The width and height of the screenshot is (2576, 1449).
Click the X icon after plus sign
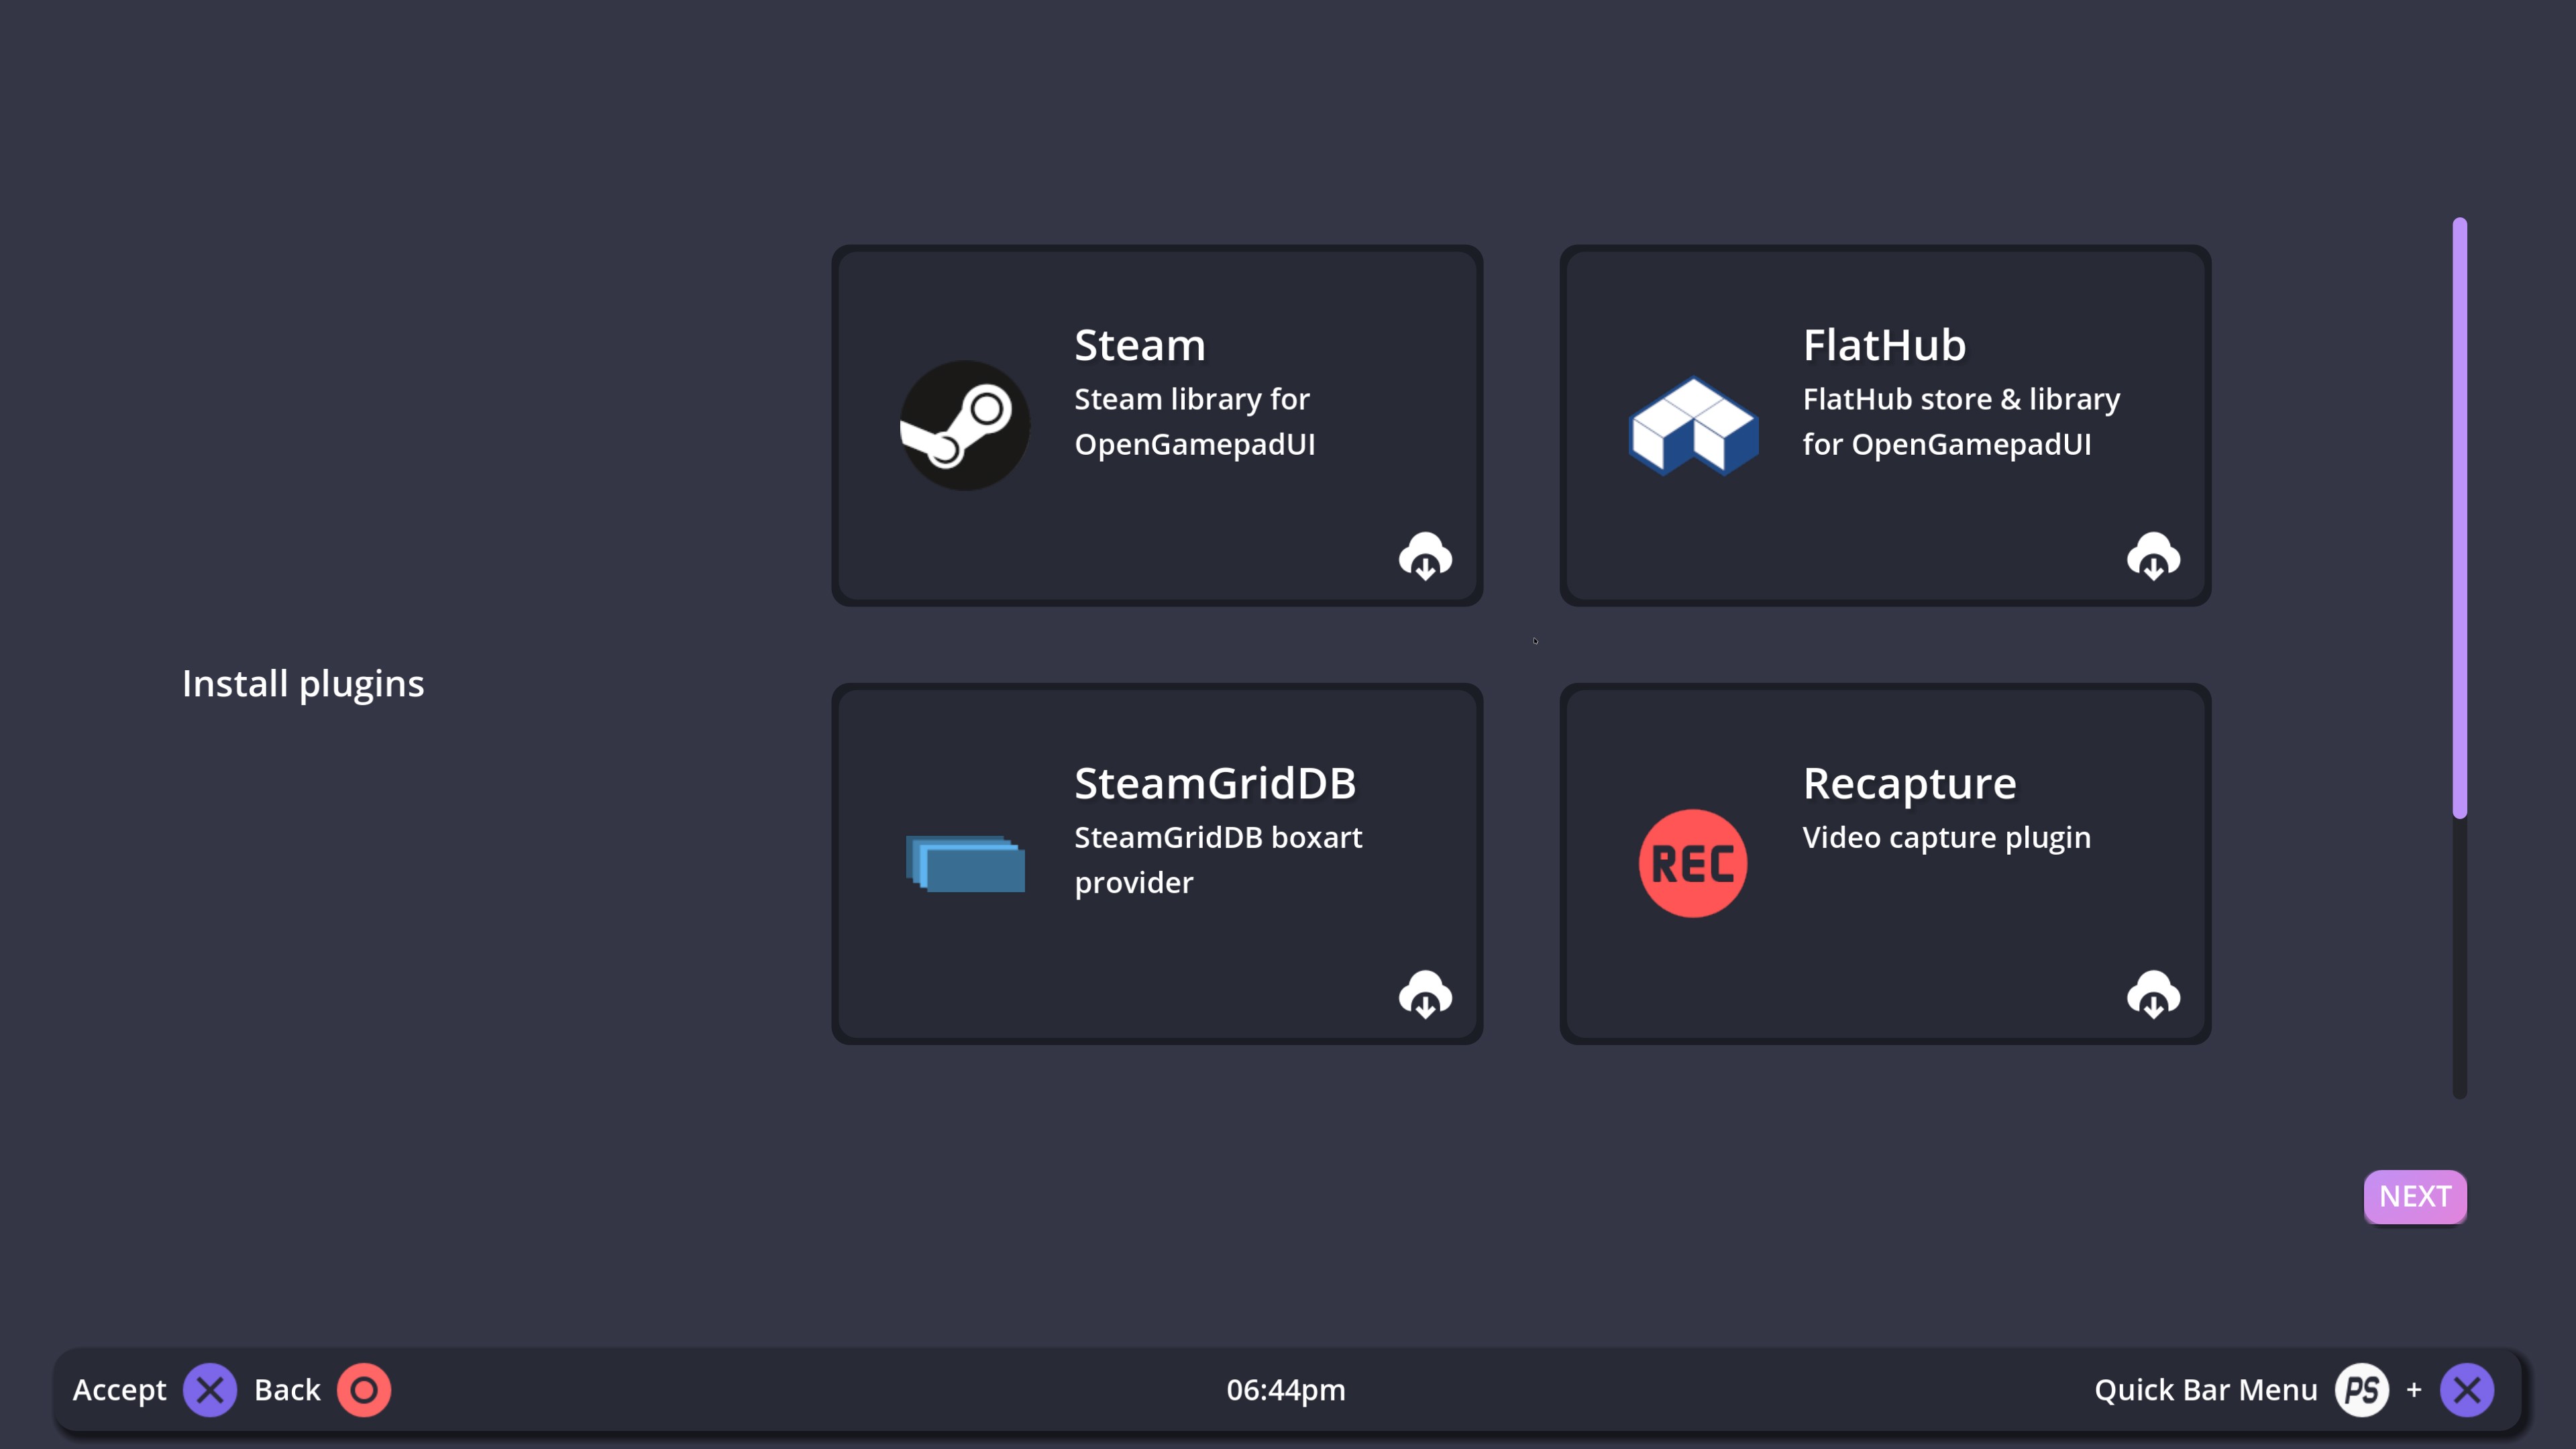(x=2467, y=1390)
